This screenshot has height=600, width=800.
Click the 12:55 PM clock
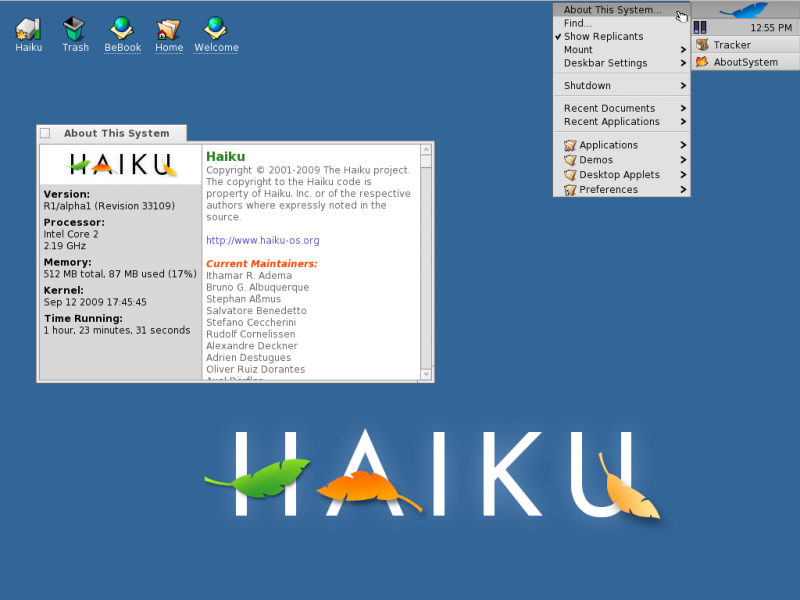point(771,28)
